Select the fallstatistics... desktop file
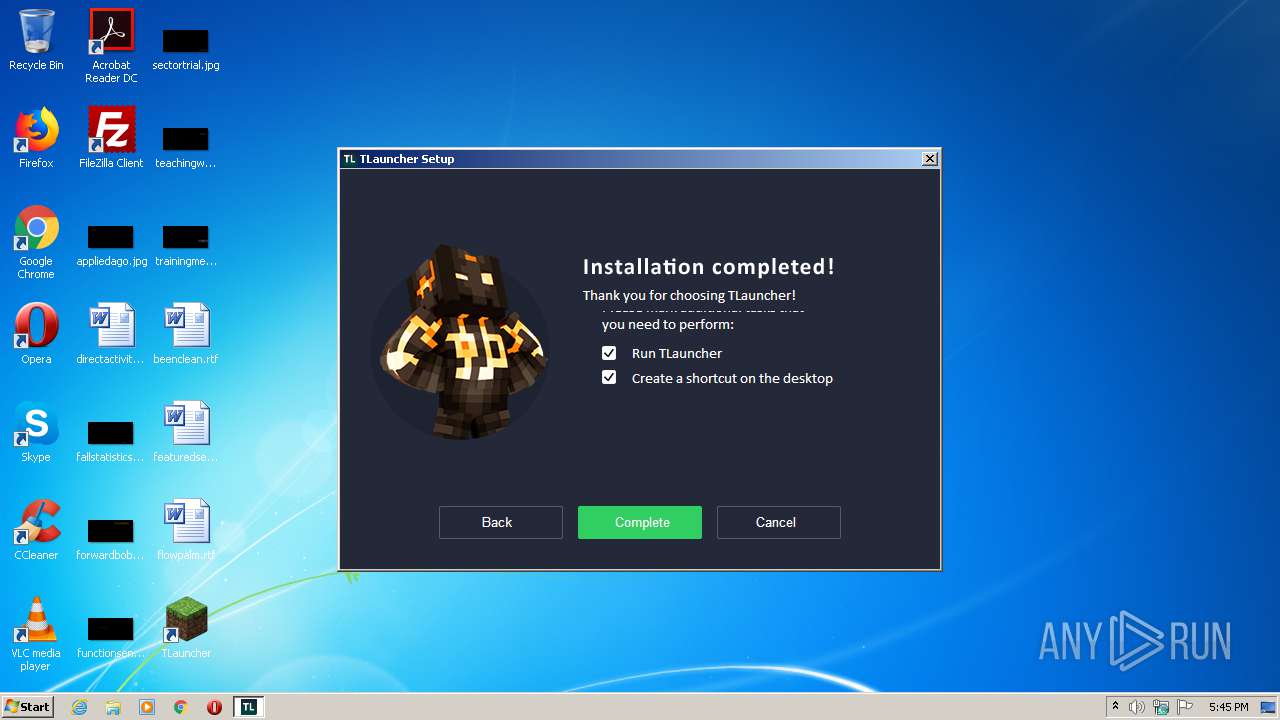The image size is (1280, 720). (111, 442)
